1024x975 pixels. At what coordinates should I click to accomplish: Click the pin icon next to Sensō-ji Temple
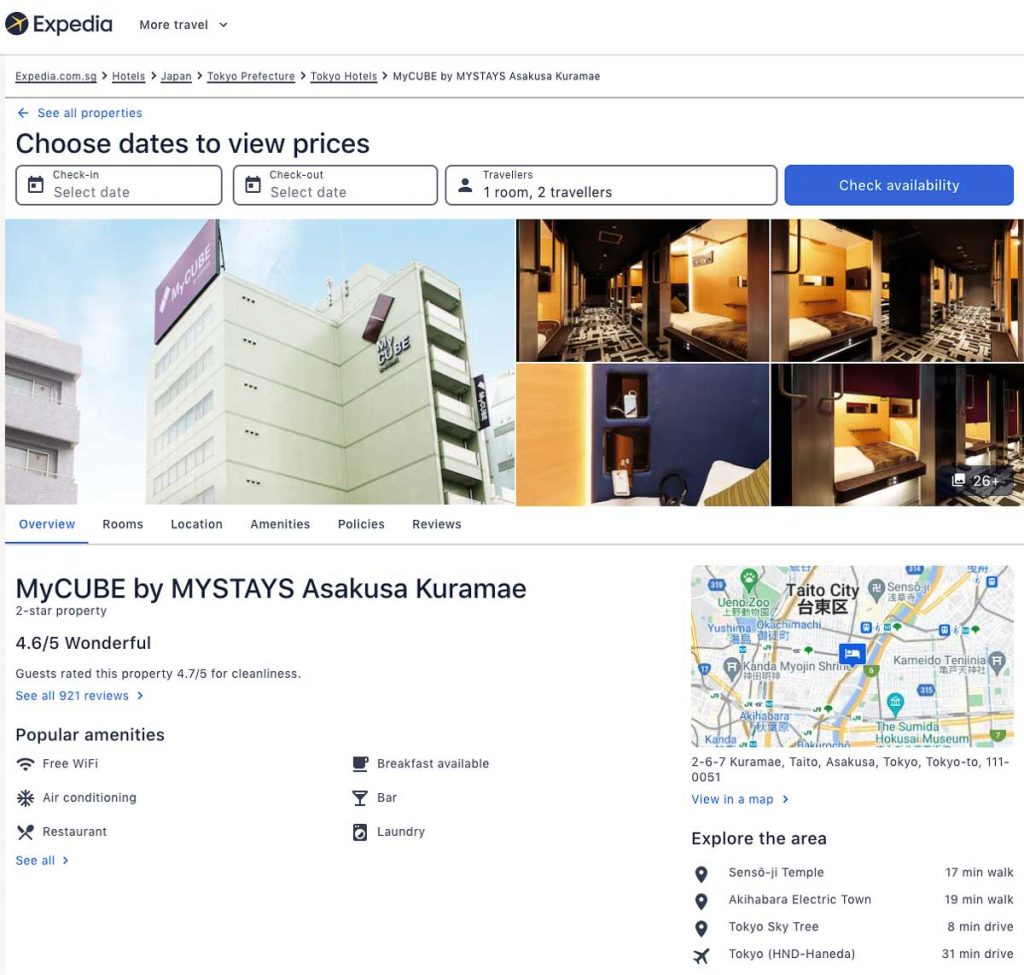coord(701,874)
